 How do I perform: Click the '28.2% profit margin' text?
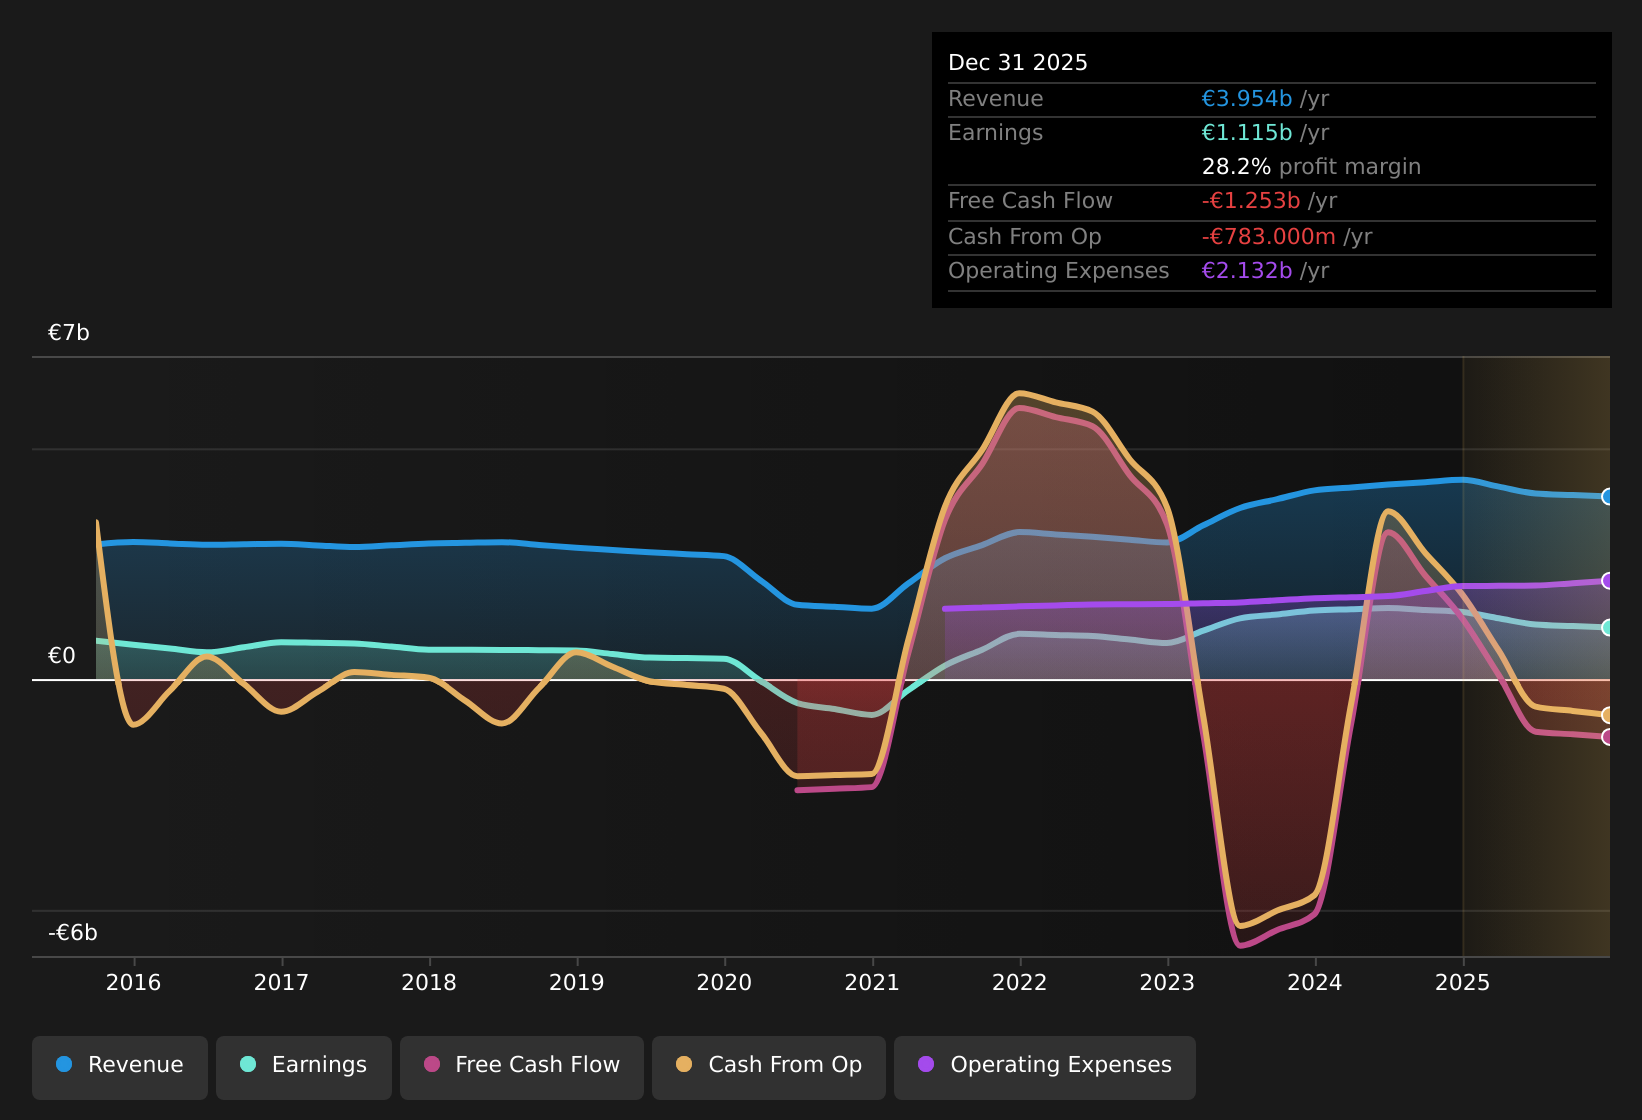coord(1311,167)
